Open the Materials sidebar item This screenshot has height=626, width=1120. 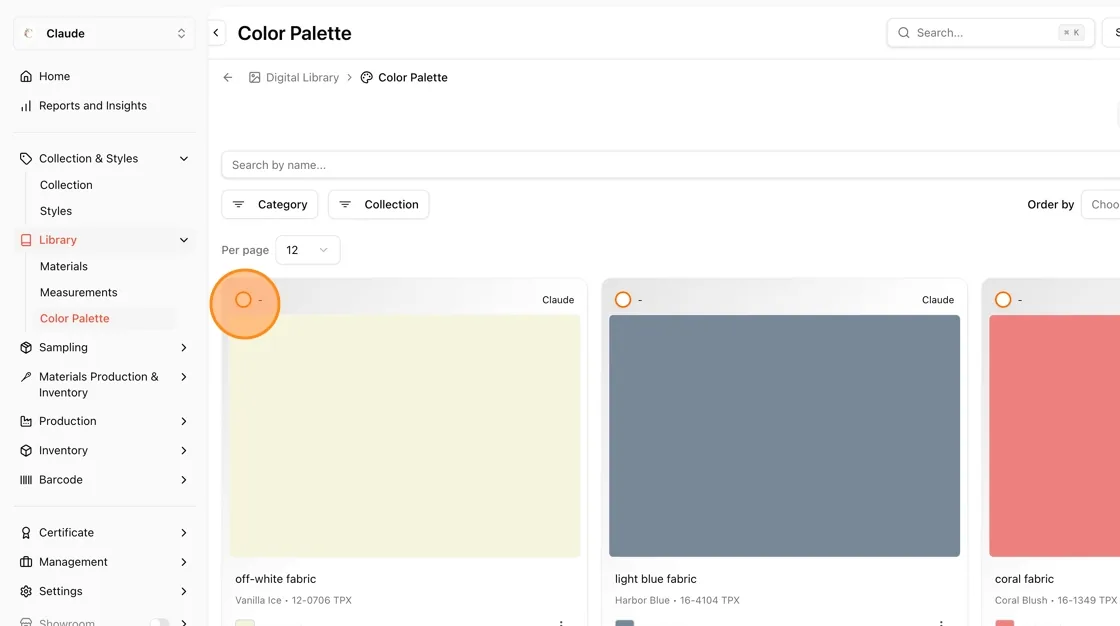pyautogui.click(x=64, y=267)
